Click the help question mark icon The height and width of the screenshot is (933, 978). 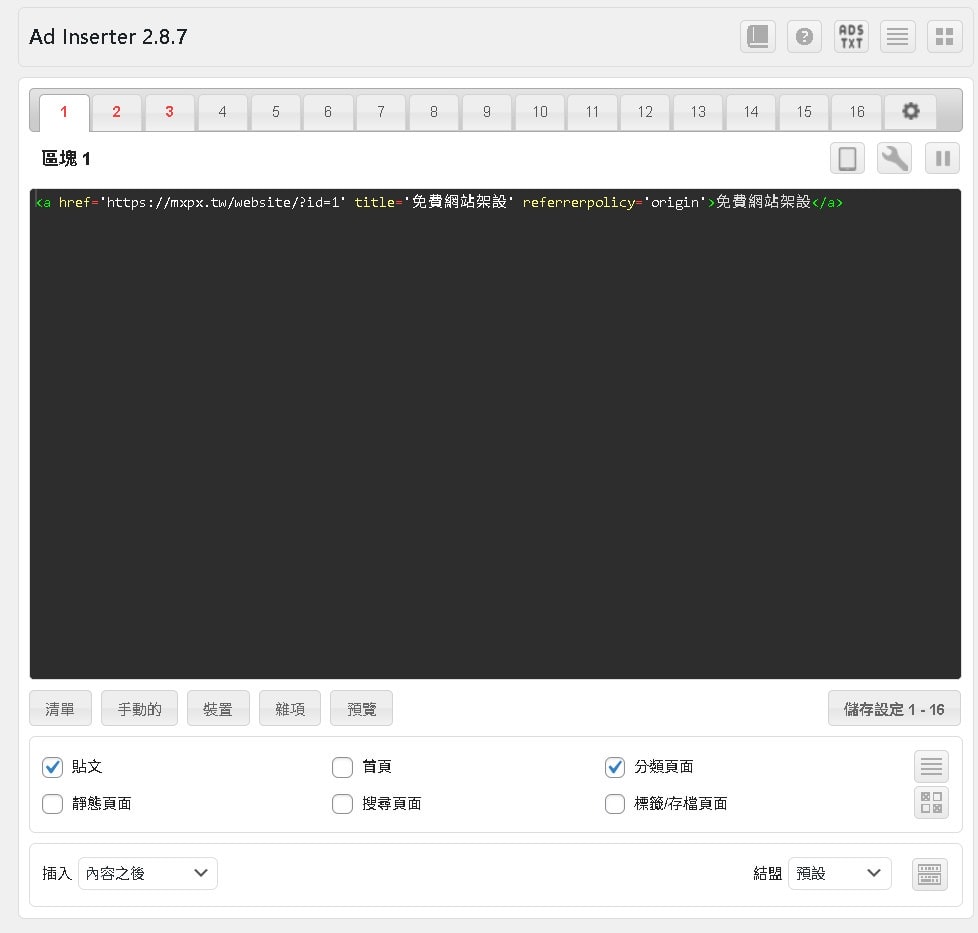pyautogui.click(x=804, y=37)
